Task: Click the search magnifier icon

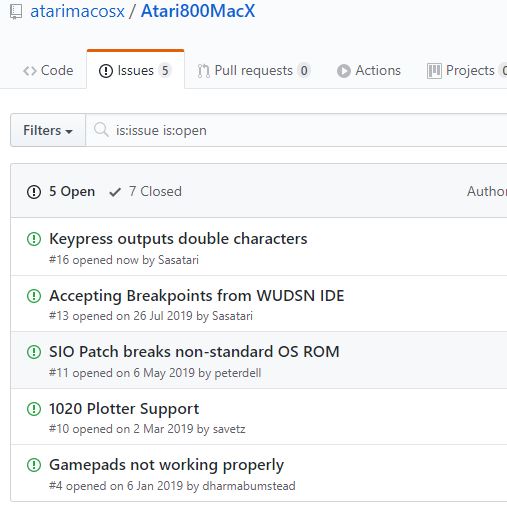Action: click(101, 130)
